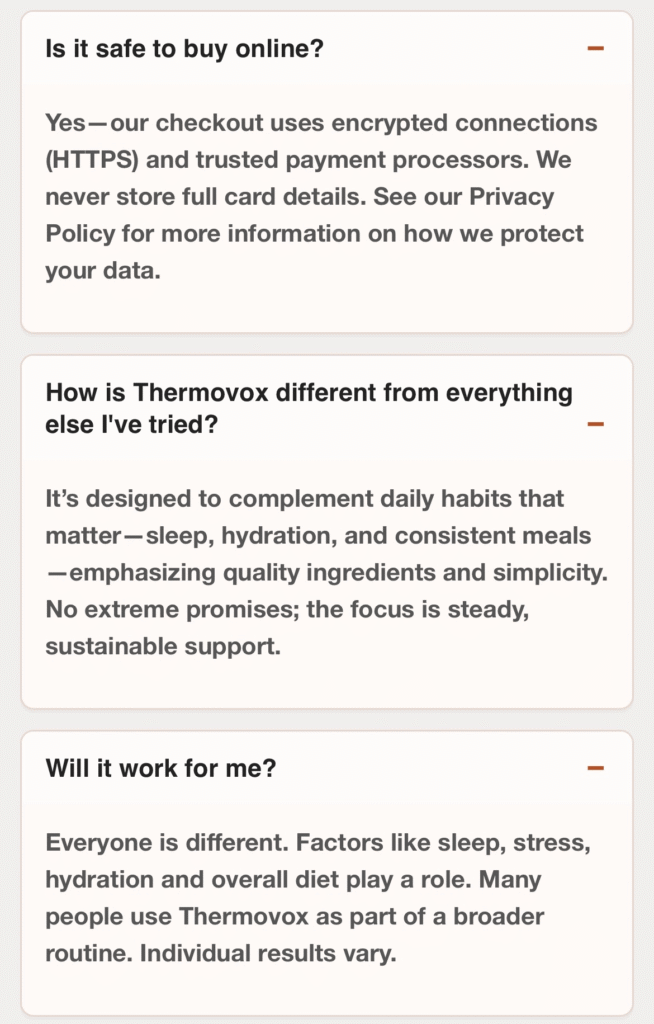
Task: Click minus icon beside Thermovox difference question
Action: click(x=595, y=424)
